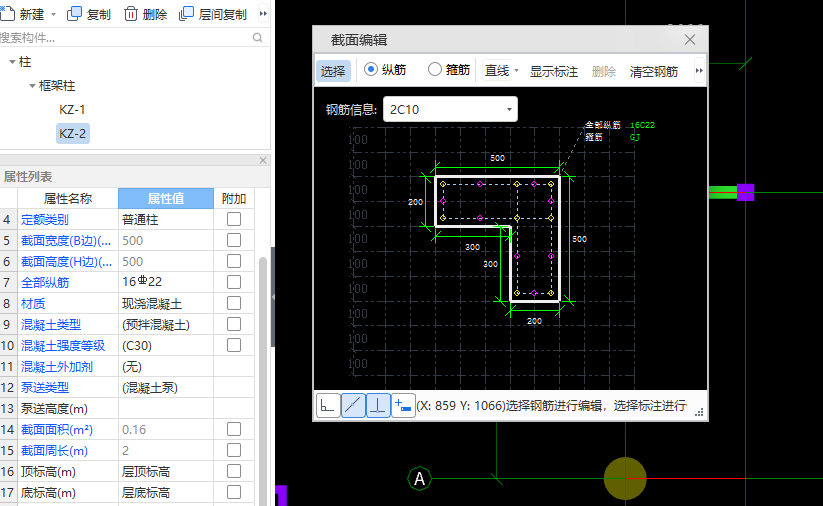Check 附加 box for 顶标高
Screen dimensions: 823x506
[234, 471]
